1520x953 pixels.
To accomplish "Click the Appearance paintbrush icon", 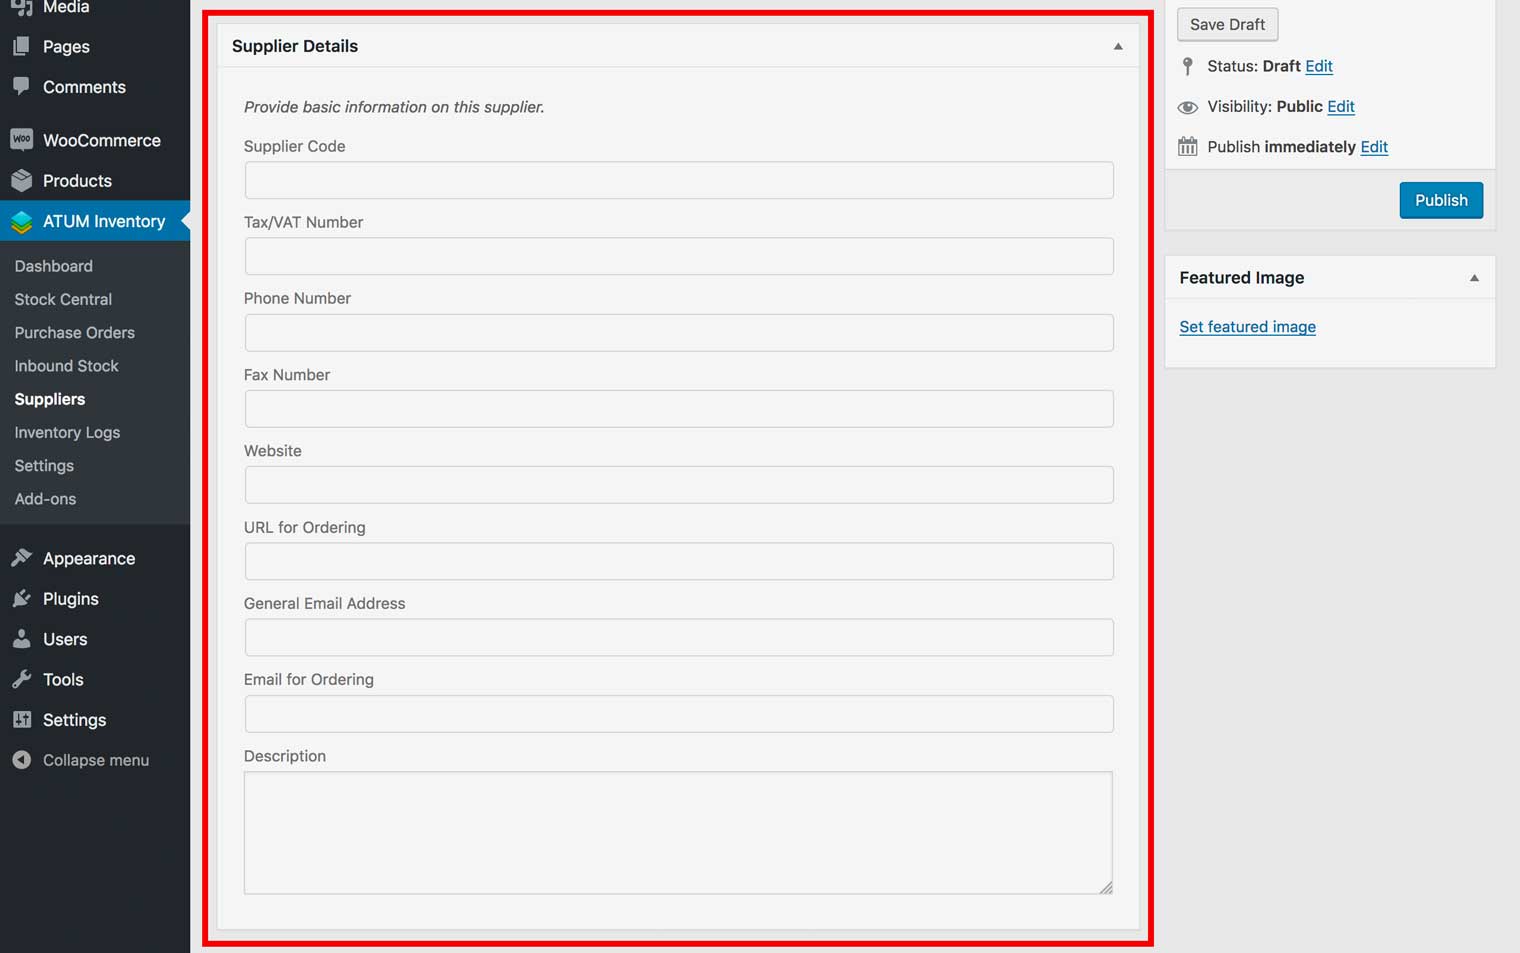I will (21, 558).
